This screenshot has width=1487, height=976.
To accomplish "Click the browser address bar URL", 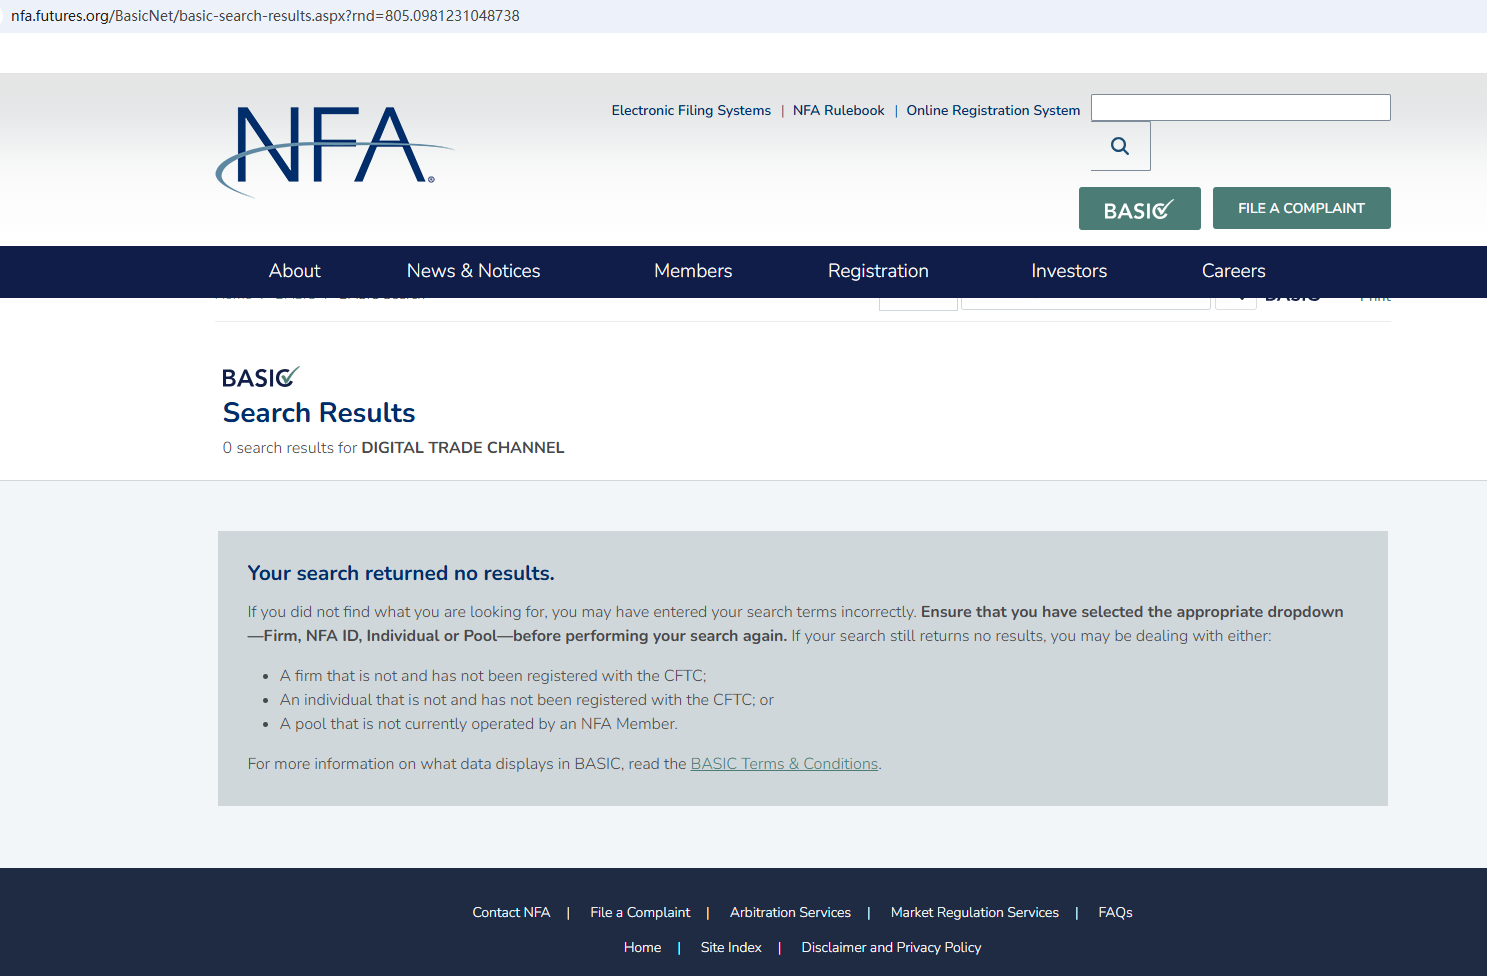I will [x=265, y=16].
